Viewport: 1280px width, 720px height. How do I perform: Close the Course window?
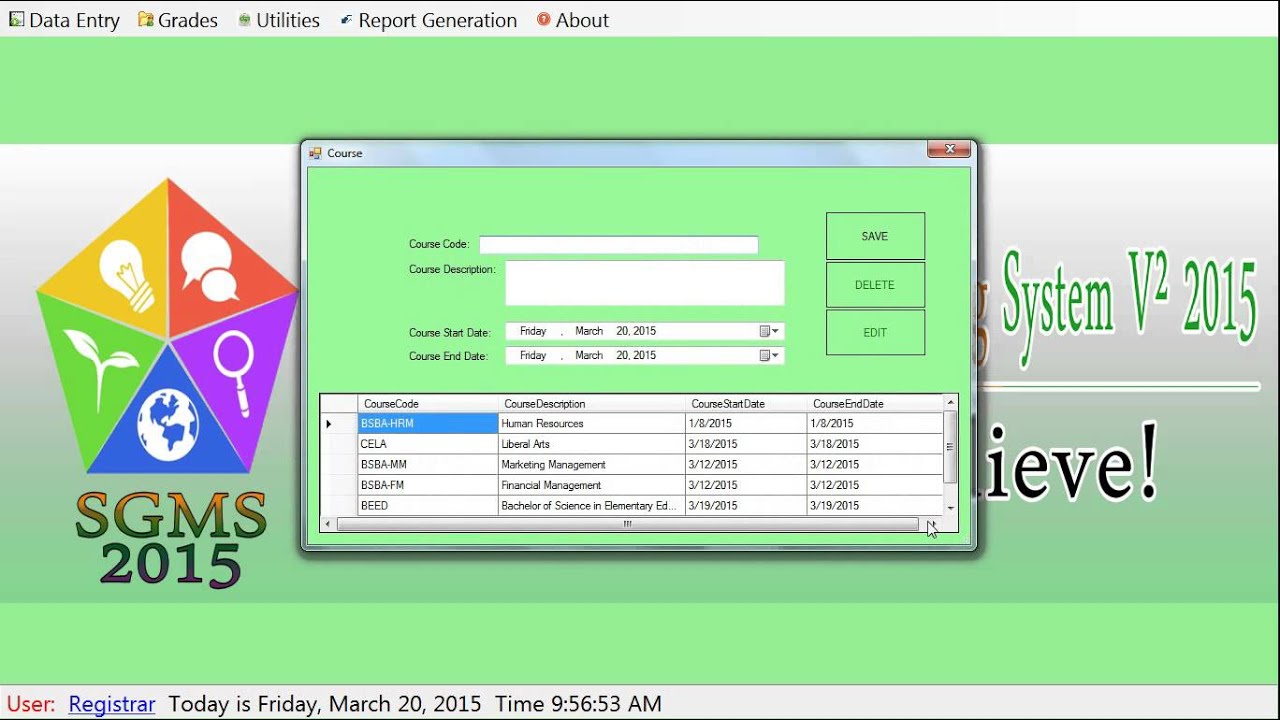pyautogui.click(x=949, y=150)
